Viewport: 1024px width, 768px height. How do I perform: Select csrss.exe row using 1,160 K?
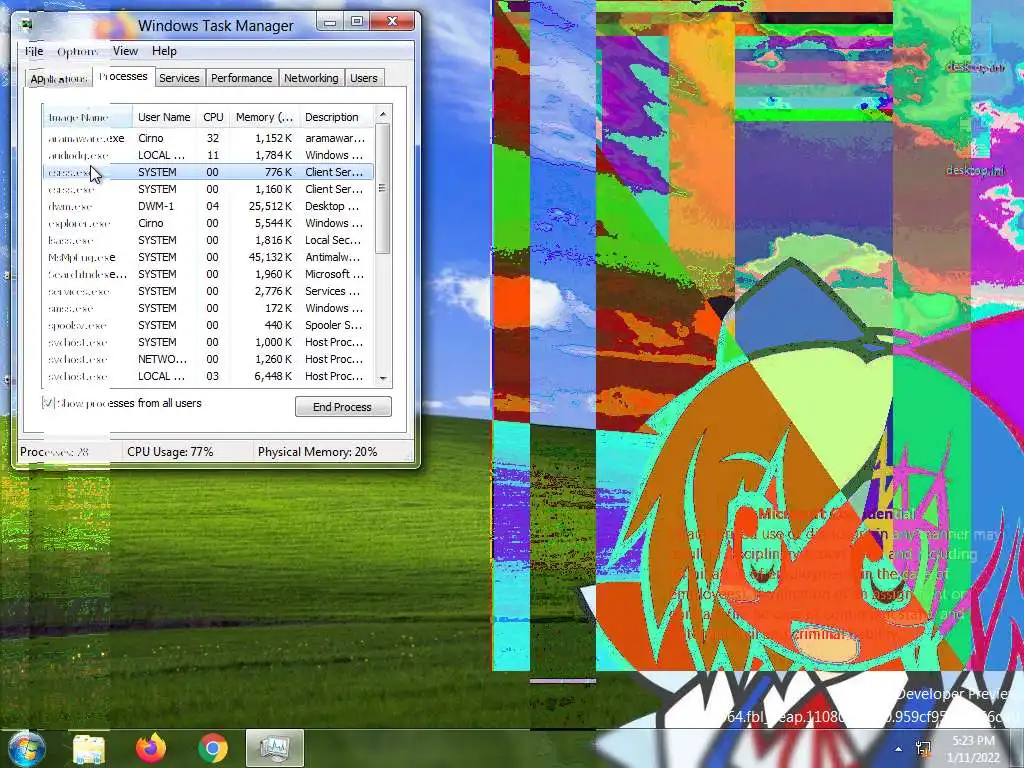point(209,189)
